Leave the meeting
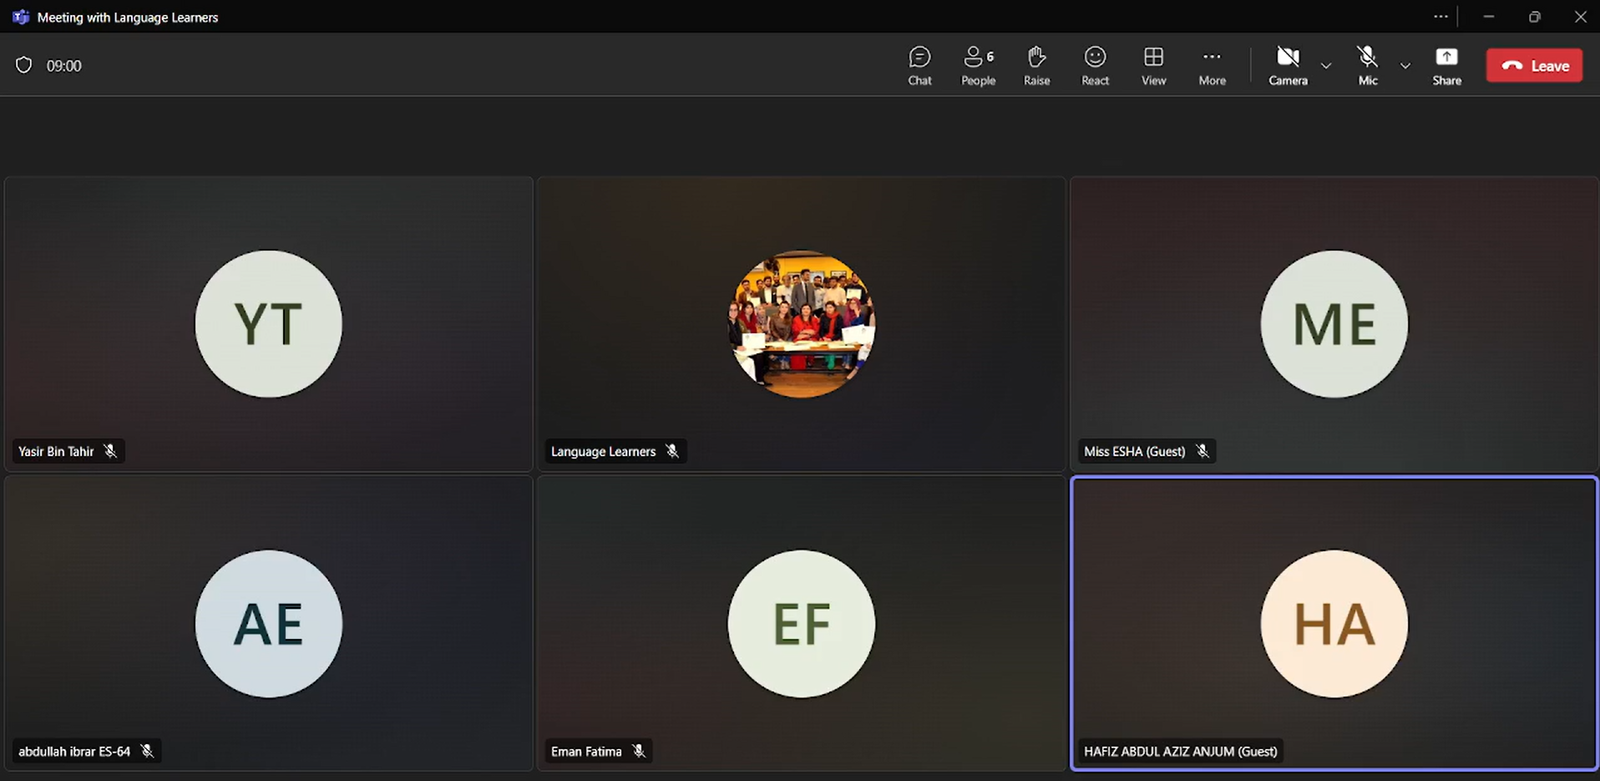Screen dimensions: 1600x781 click(x=1534, y=66)
